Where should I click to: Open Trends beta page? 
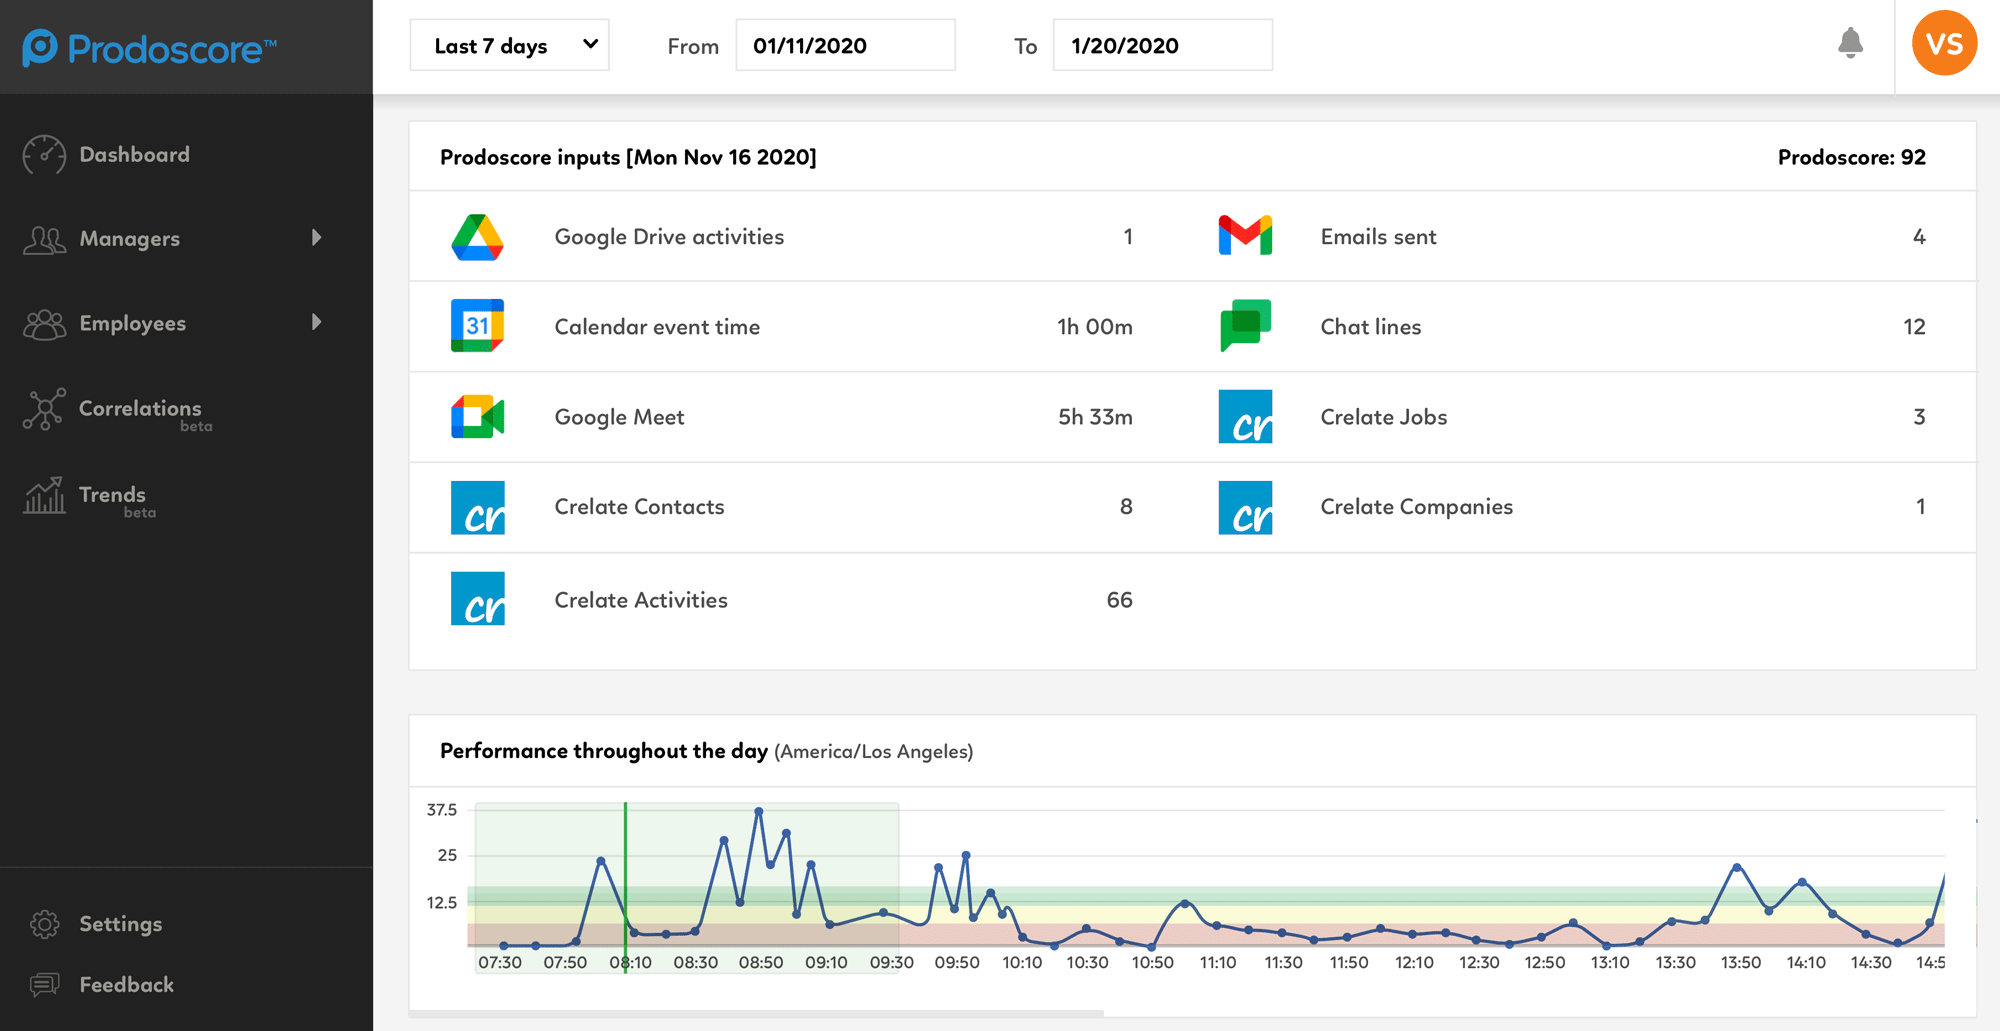tap(112, 496)
